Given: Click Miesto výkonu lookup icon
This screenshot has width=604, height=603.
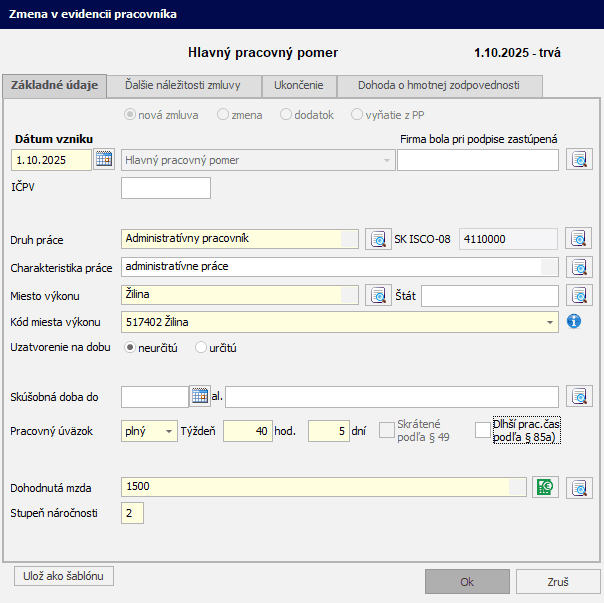Looking at the screenshot, I should (377, 295).
